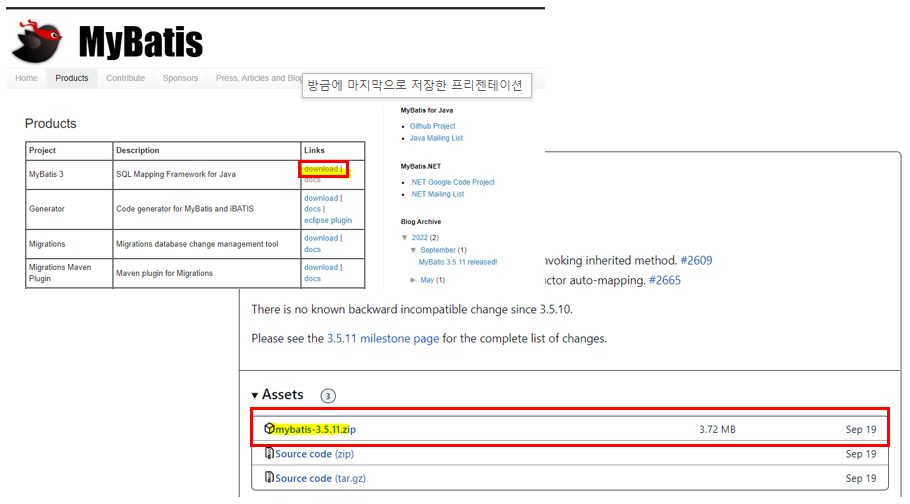
Task: Open the Migrations docs link
Action: coord(312,250)
